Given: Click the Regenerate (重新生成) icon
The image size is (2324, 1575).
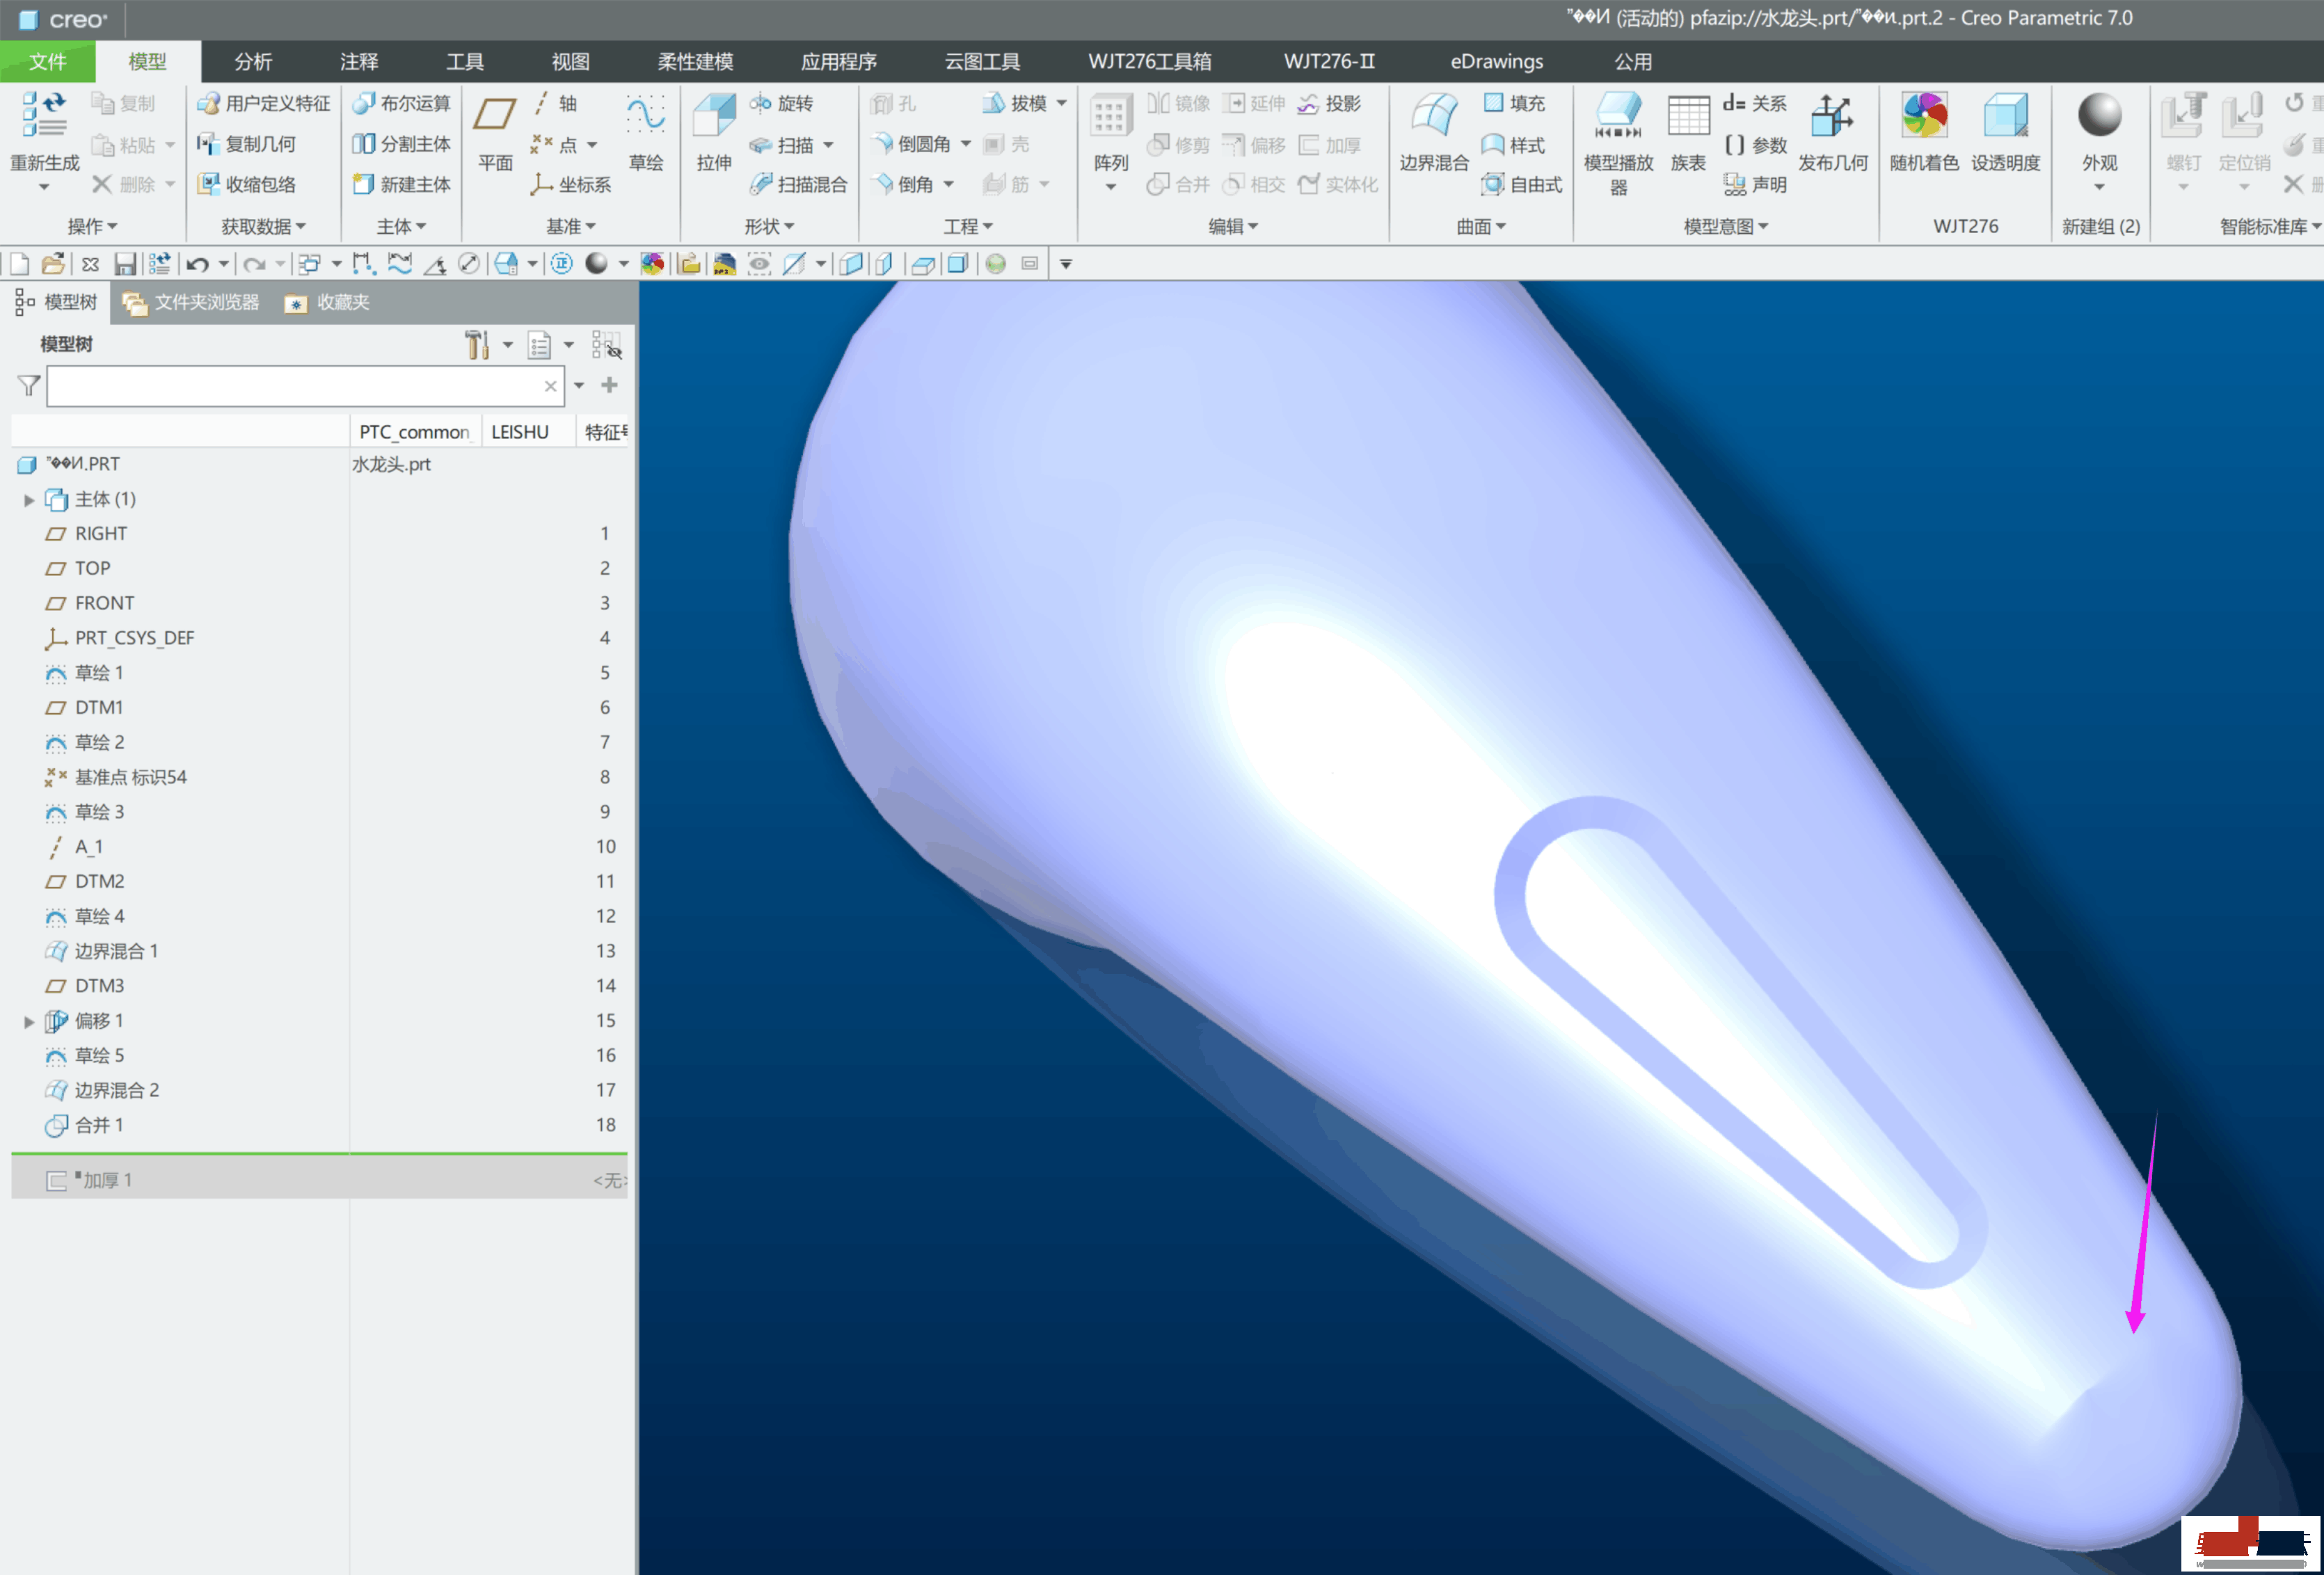Looking at the screenshot, I should (x=44, y=115).
